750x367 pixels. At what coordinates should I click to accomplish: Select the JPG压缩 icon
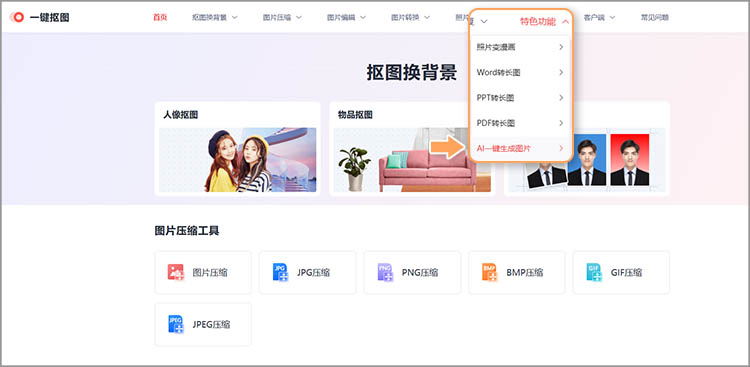pyautogui.click(x=280, y=272)
